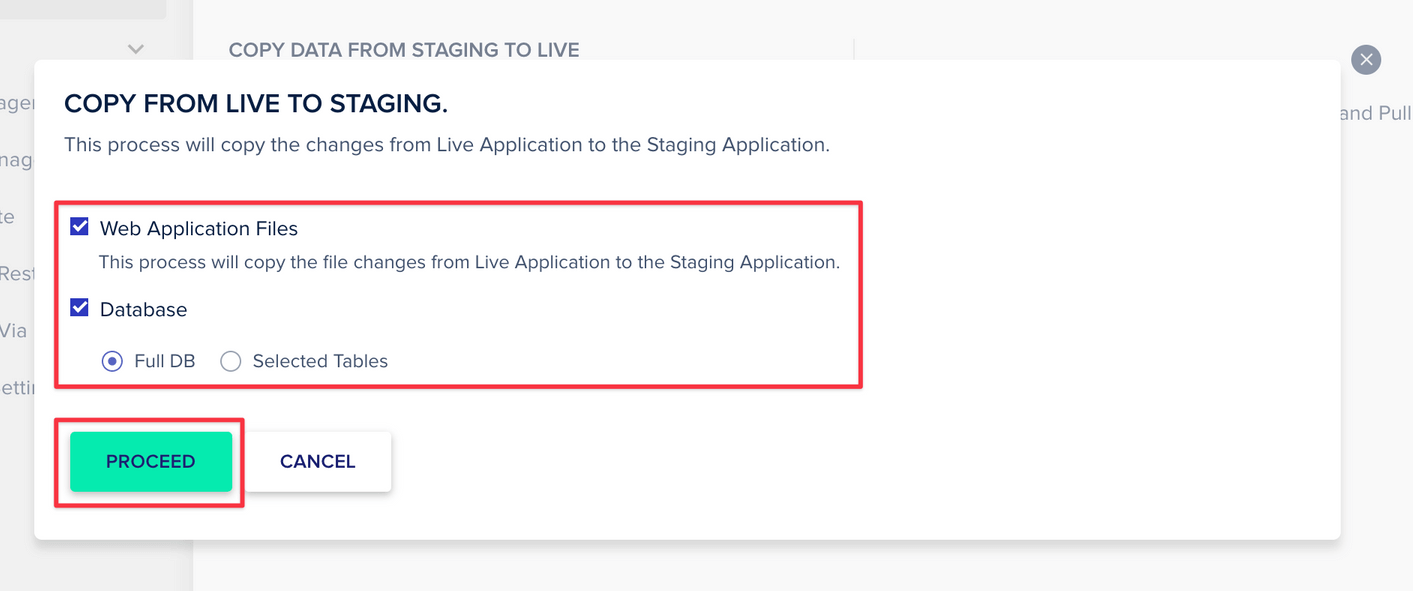Cancel the copy from live operation
The image size is (1413, 591).
coord(318,461)
